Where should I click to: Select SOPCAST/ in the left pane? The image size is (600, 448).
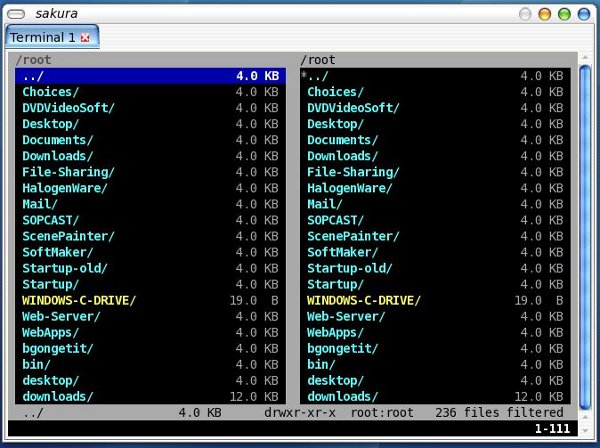pyautogui.click(x=150, y=220)
